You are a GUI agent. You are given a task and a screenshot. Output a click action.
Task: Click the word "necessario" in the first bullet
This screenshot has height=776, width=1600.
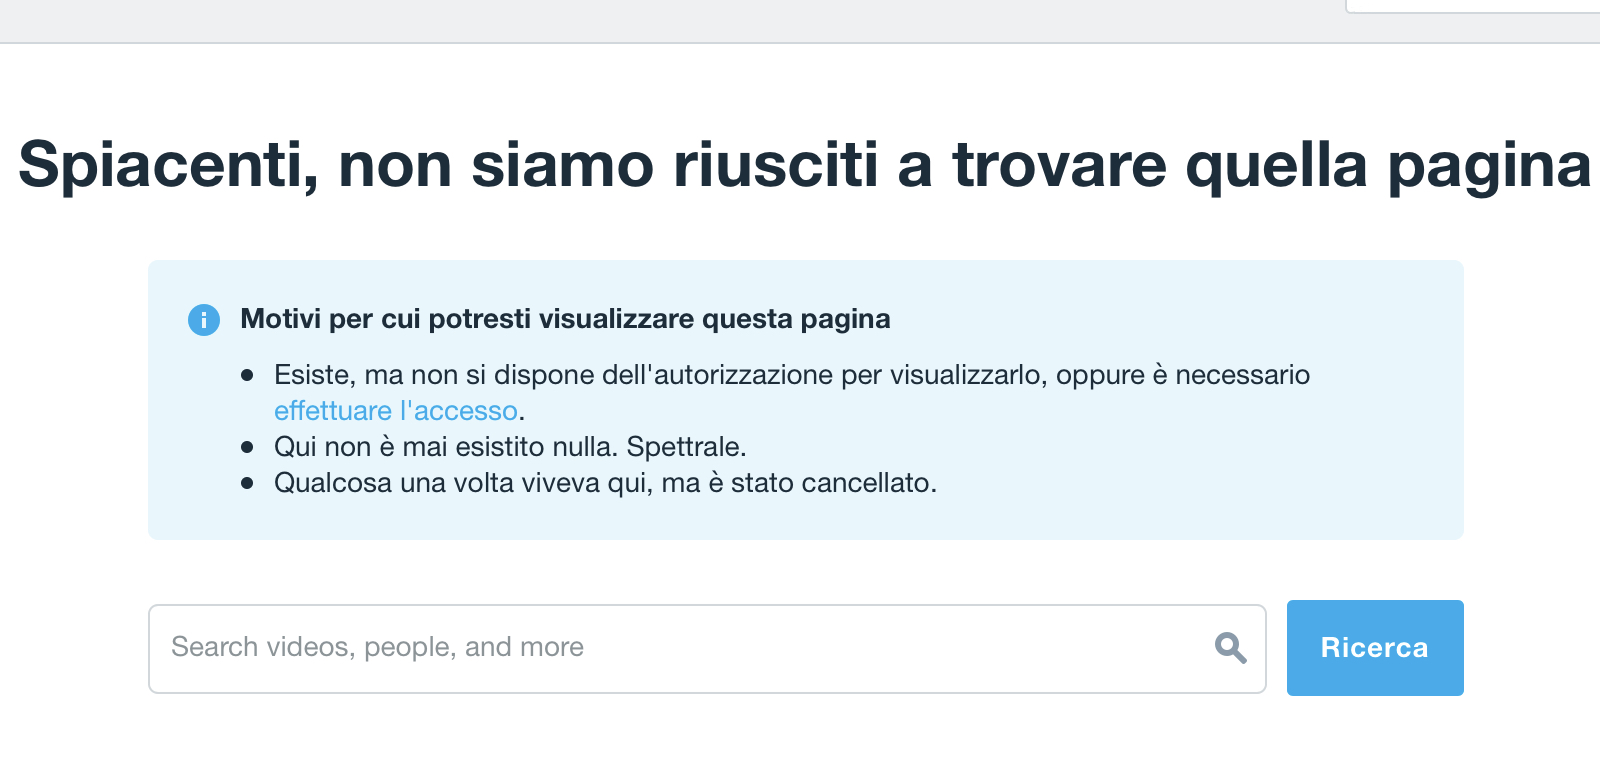pyautogui.click(x=1242, y=375)
